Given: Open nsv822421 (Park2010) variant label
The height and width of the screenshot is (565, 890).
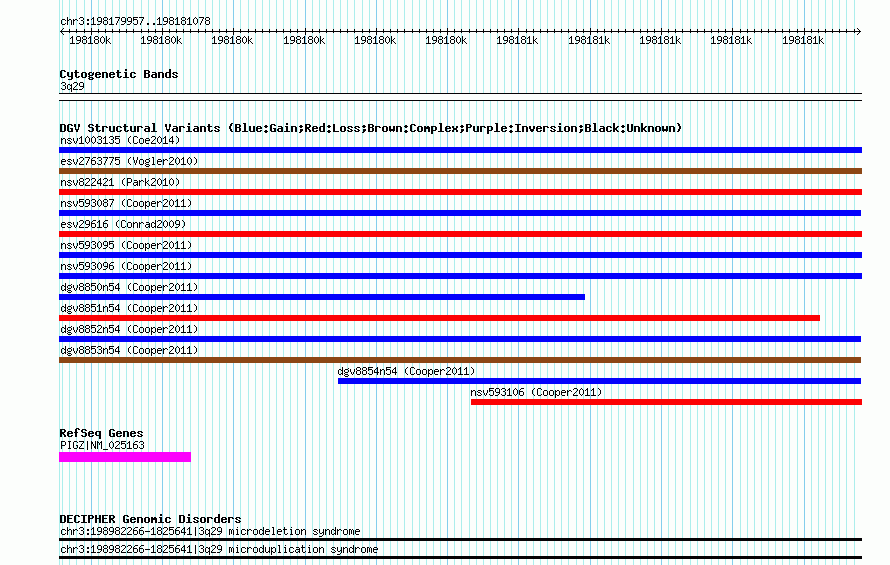Looking at the screenshot, I should [x=120, y=182].
